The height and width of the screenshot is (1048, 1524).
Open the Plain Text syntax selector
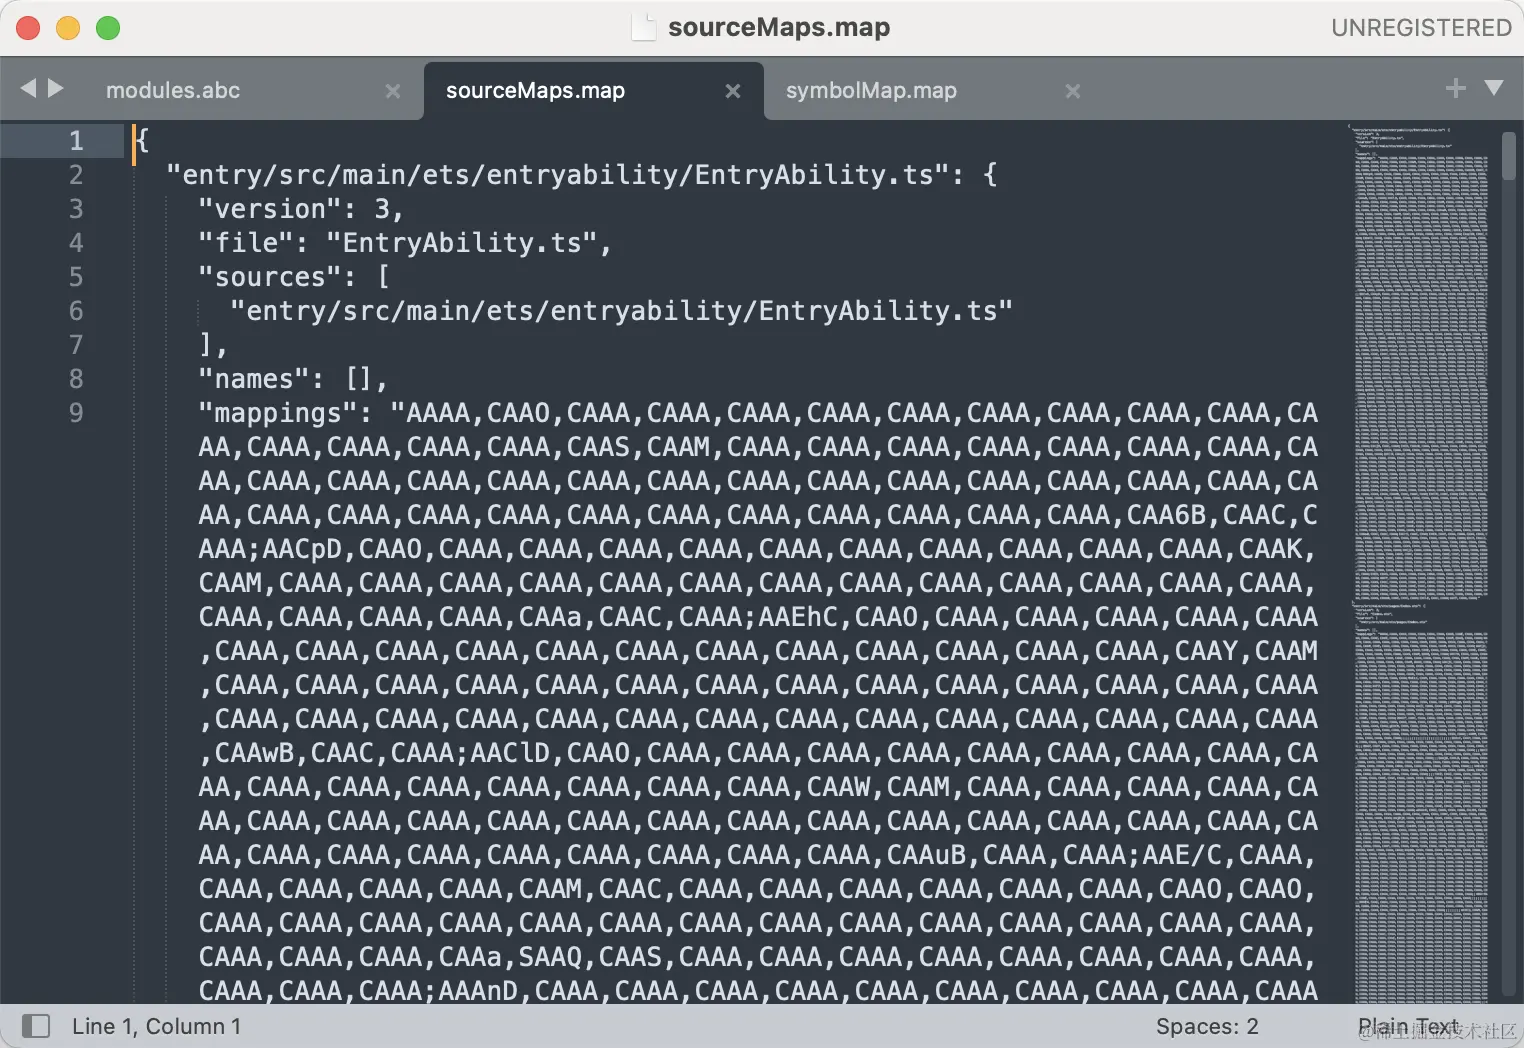[1408, 1026]
